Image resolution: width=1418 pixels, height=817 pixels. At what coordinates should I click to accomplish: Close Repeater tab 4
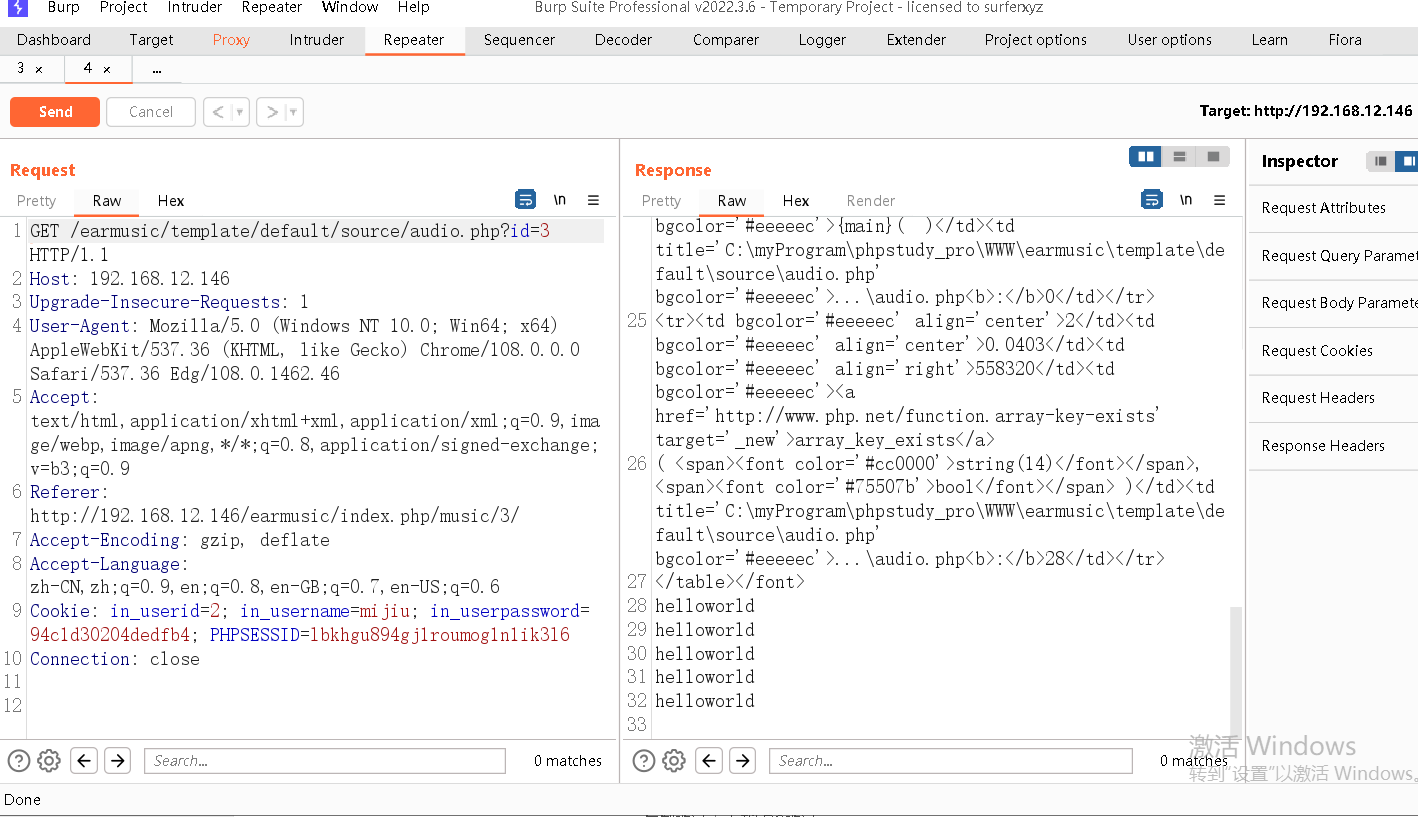click(x=107, y=69)
